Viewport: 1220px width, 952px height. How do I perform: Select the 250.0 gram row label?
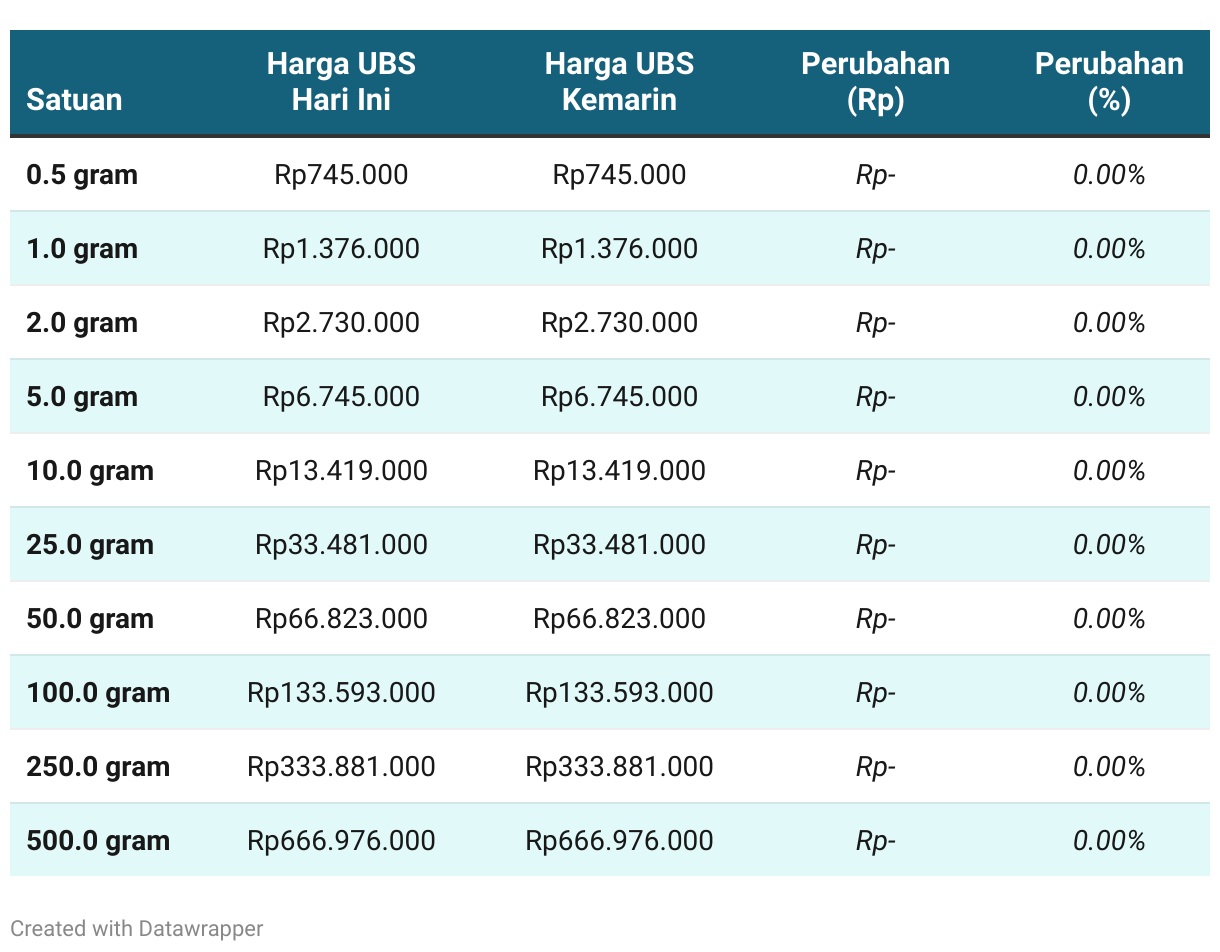(x=98, y=767)
